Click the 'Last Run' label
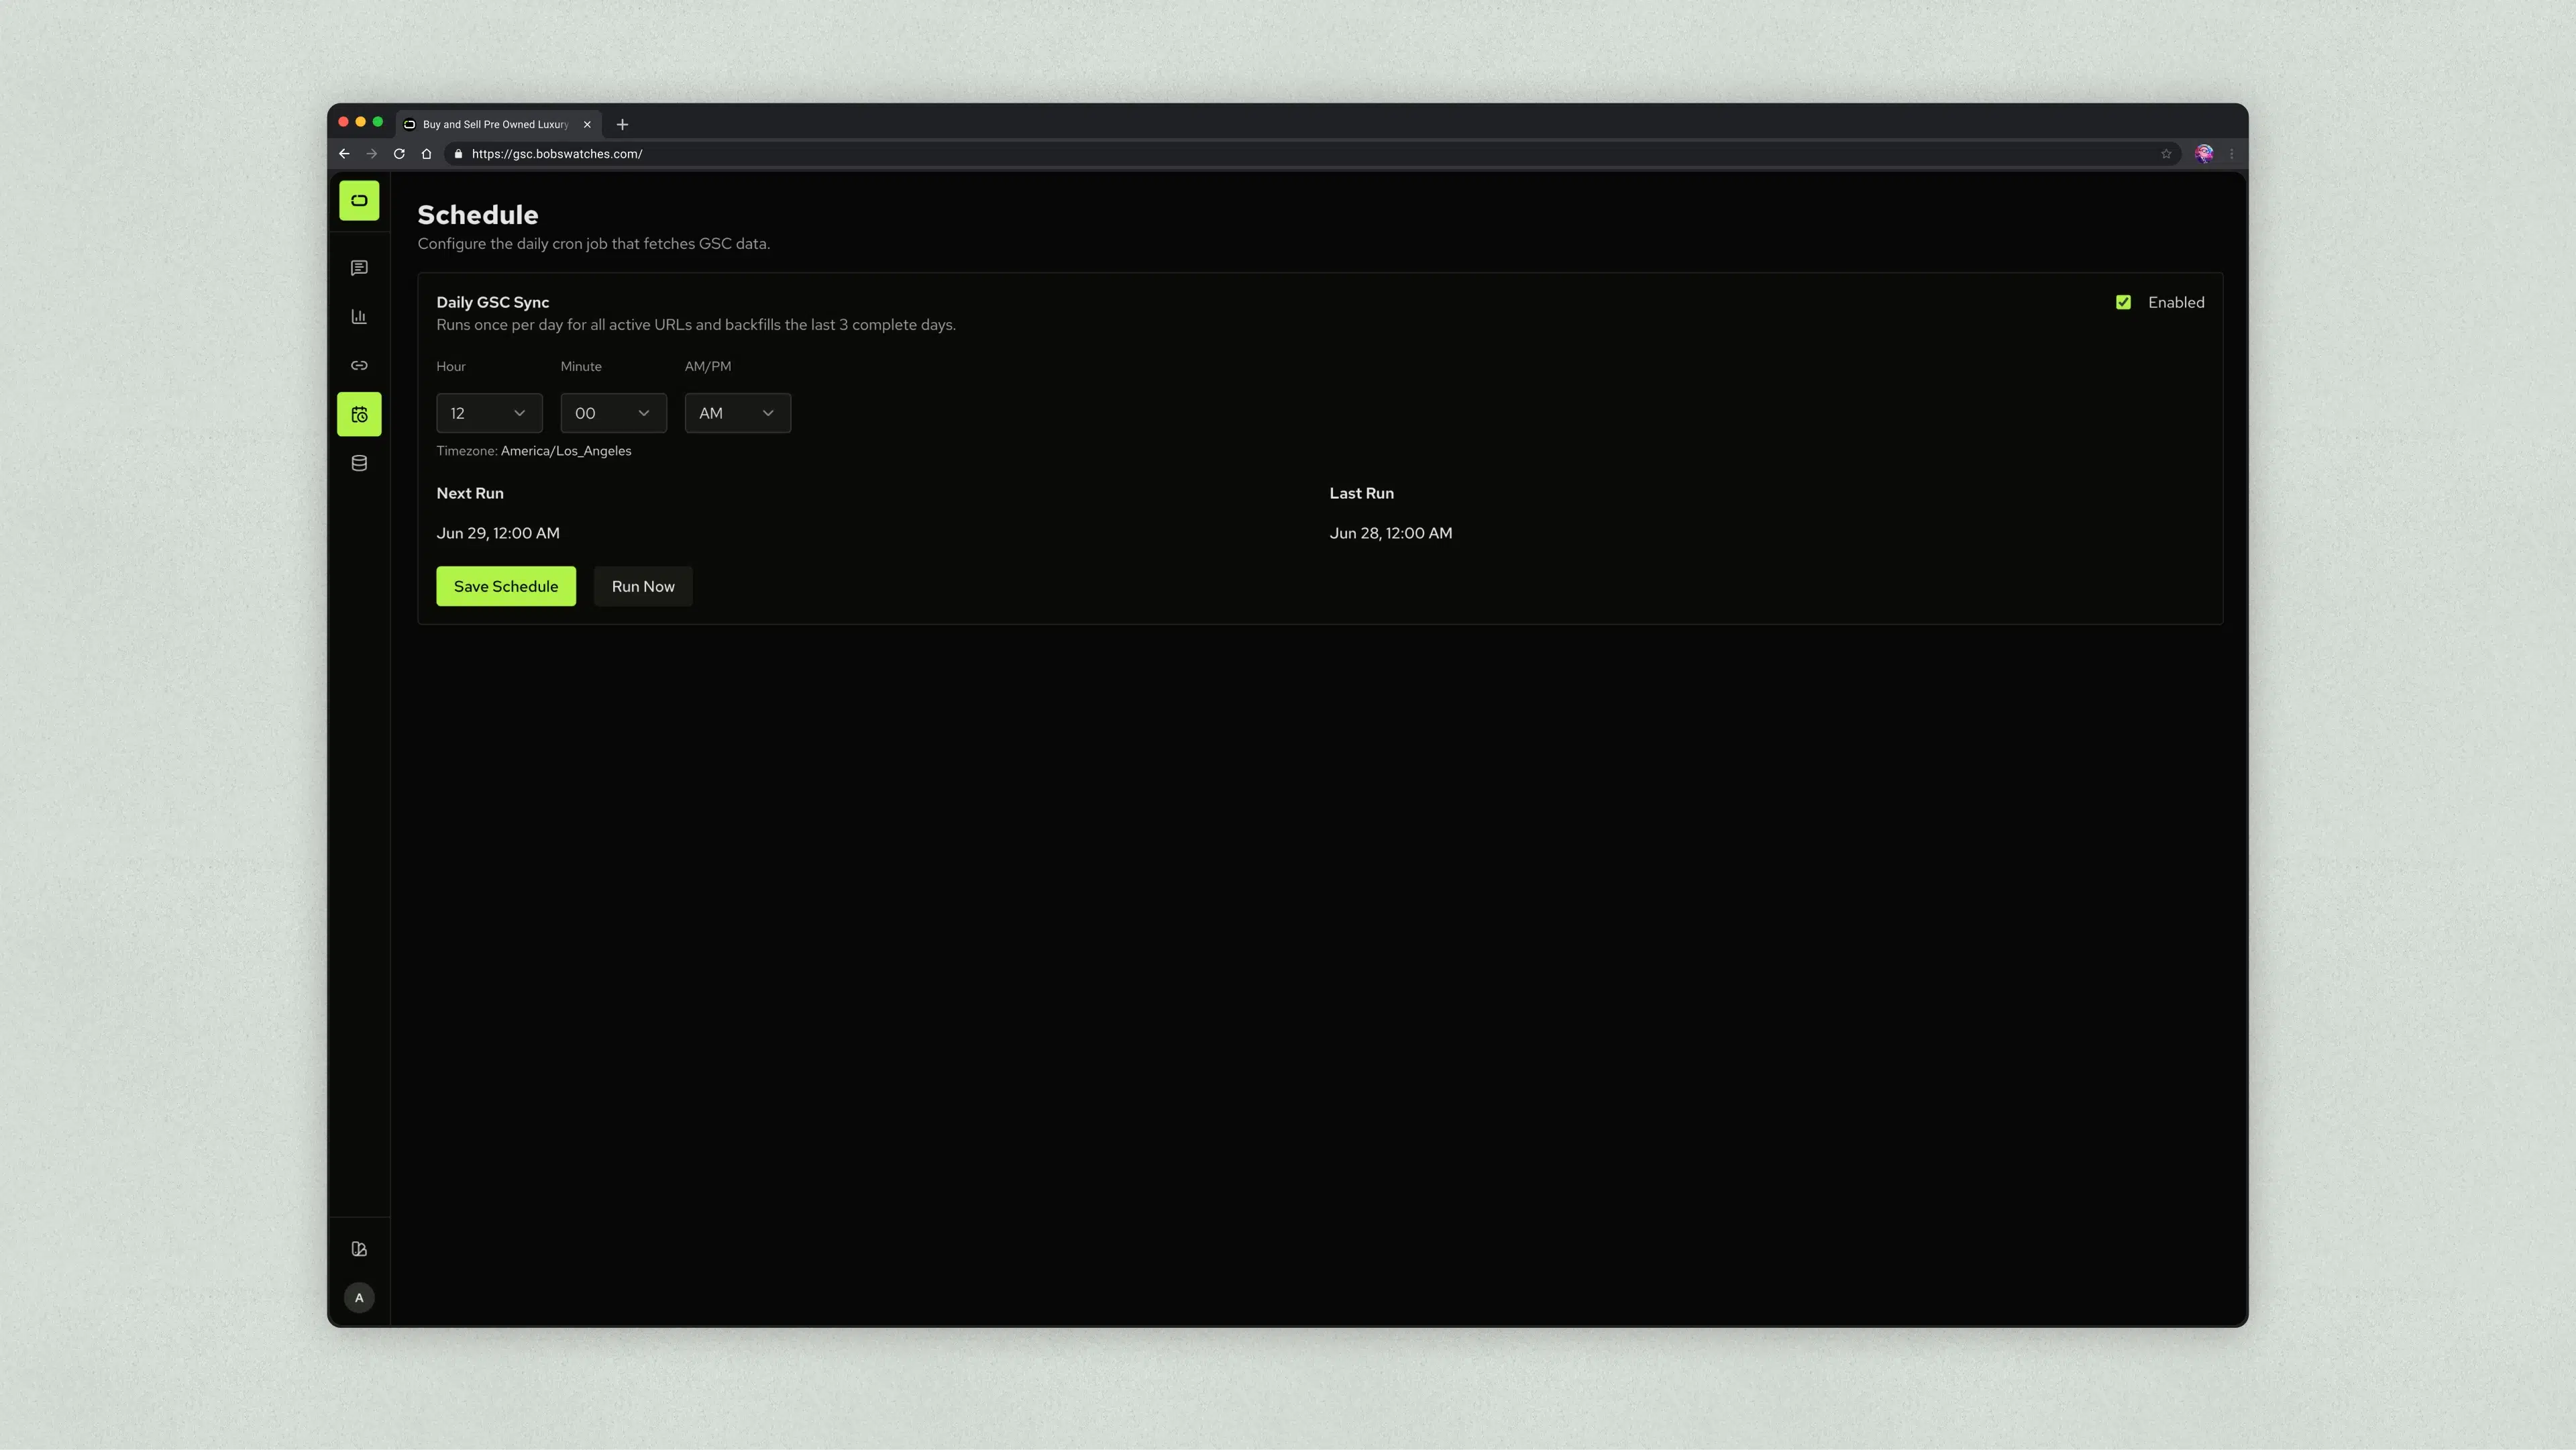 pos(1361,493)
